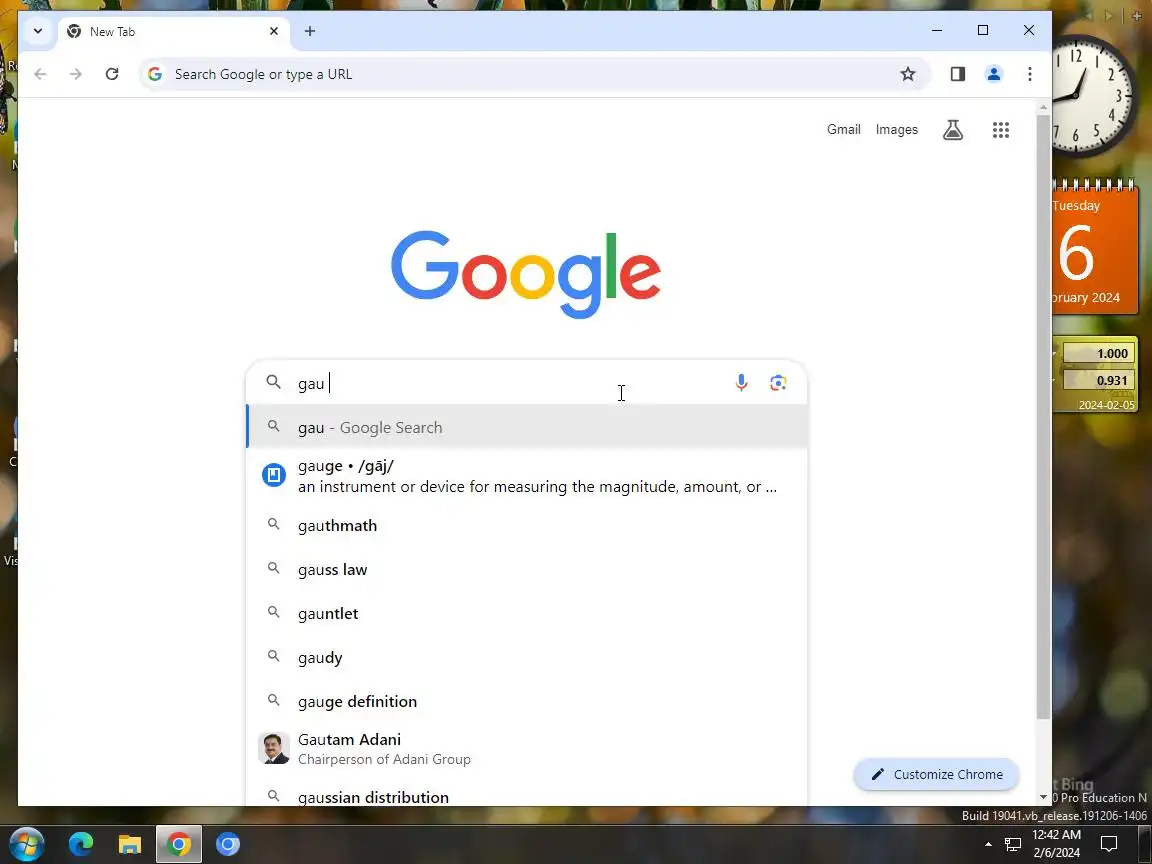Show hidden system tray icons

coord(988,844)
